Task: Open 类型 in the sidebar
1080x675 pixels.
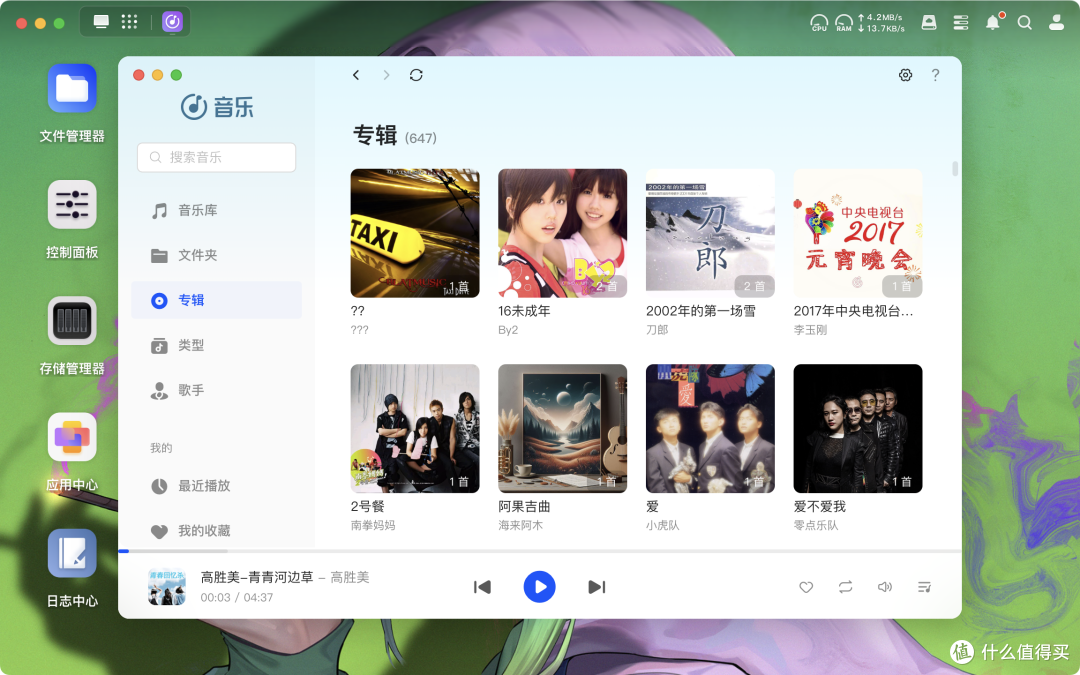Action: tap(216, 345)
